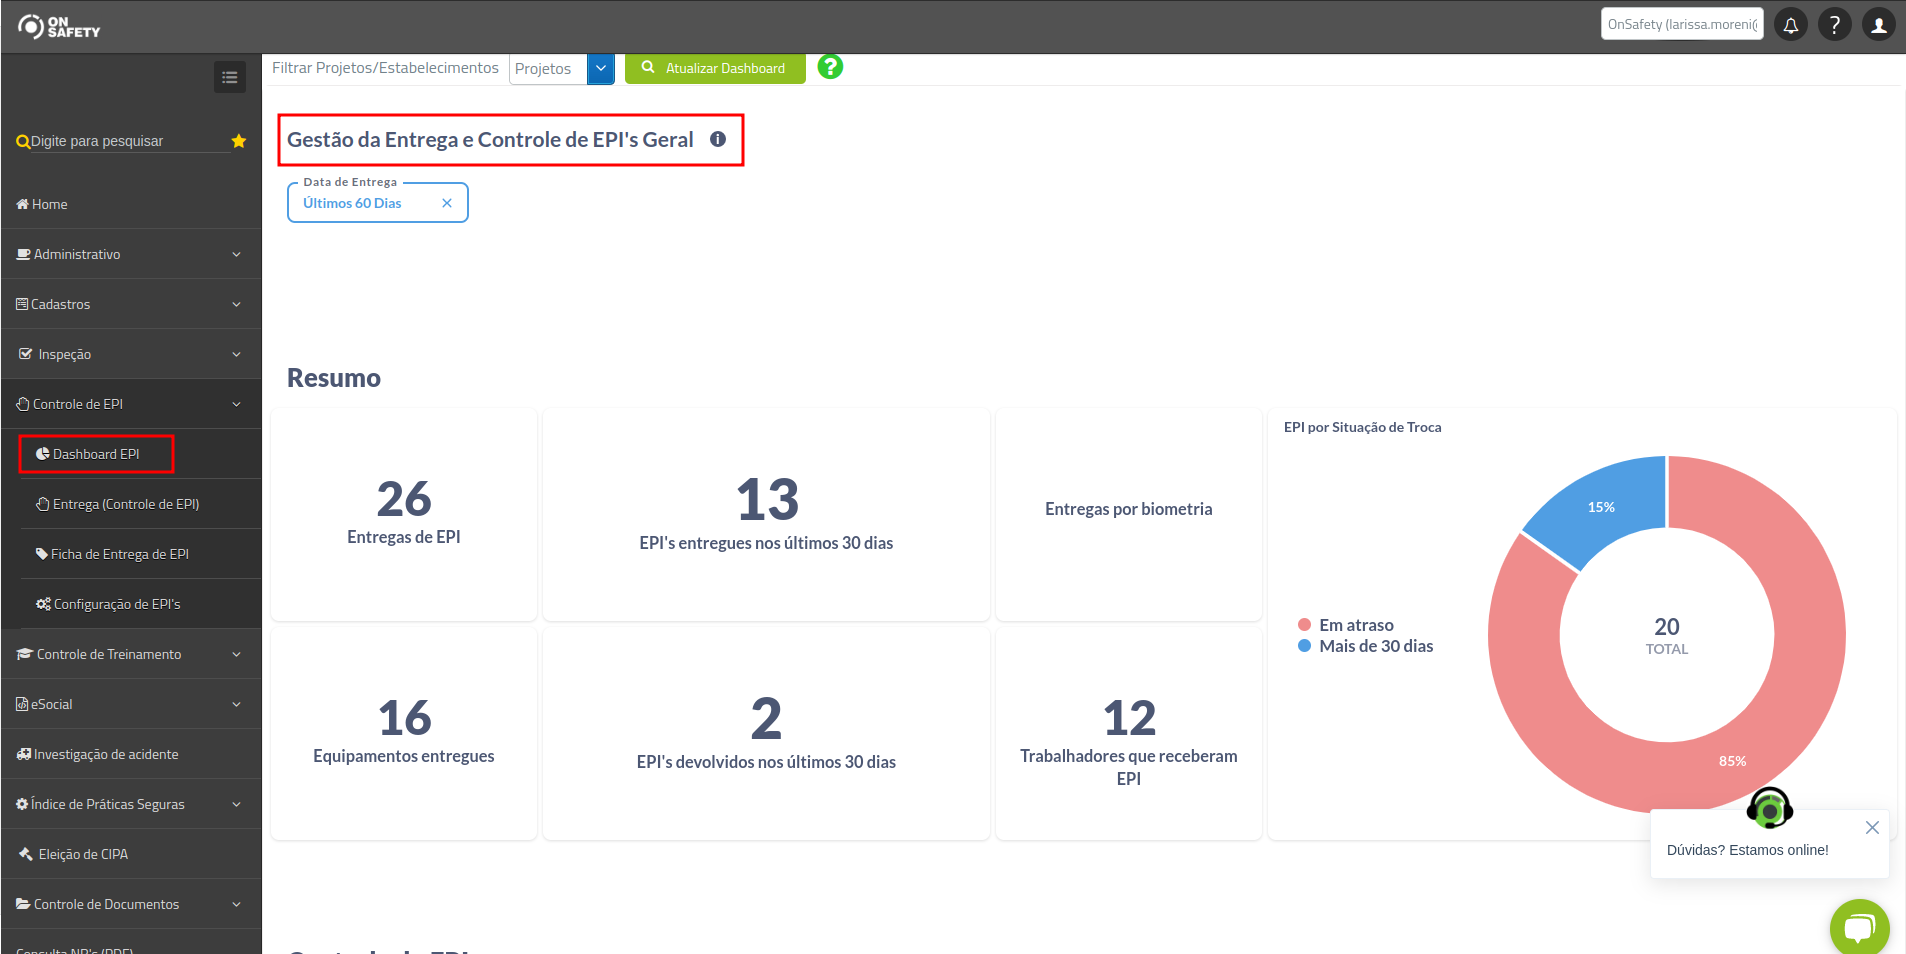Open the notifications bell icon
The image size is (1906, 954).
(1790, 25)
